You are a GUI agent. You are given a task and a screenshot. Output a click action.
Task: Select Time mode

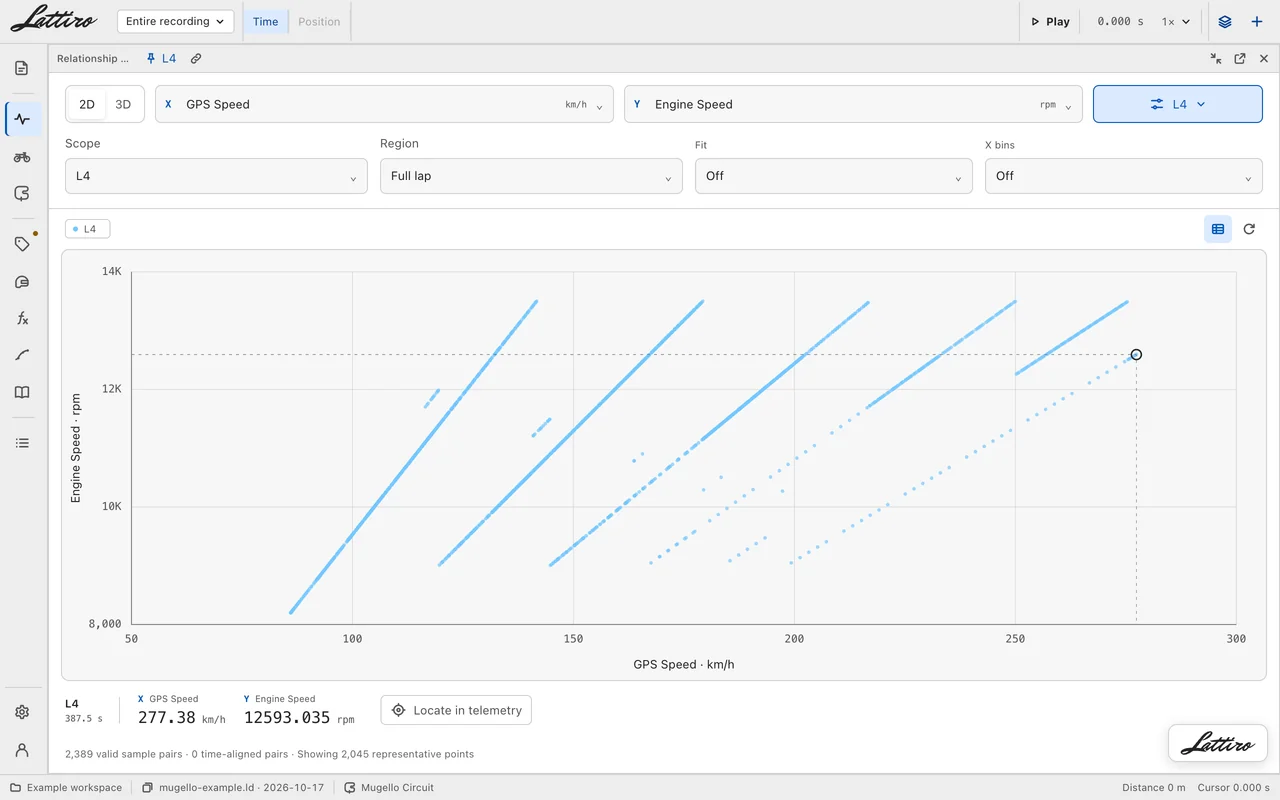tap(266, 21)
